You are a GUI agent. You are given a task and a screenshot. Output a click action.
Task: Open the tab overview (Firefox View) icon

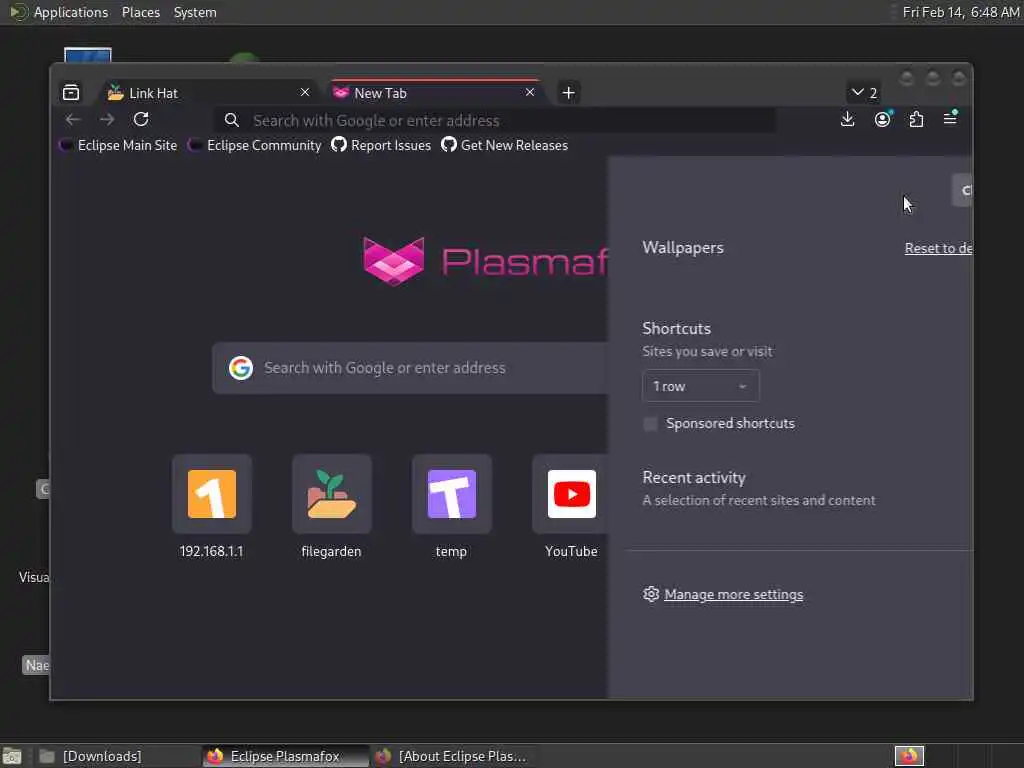[71, 93]
